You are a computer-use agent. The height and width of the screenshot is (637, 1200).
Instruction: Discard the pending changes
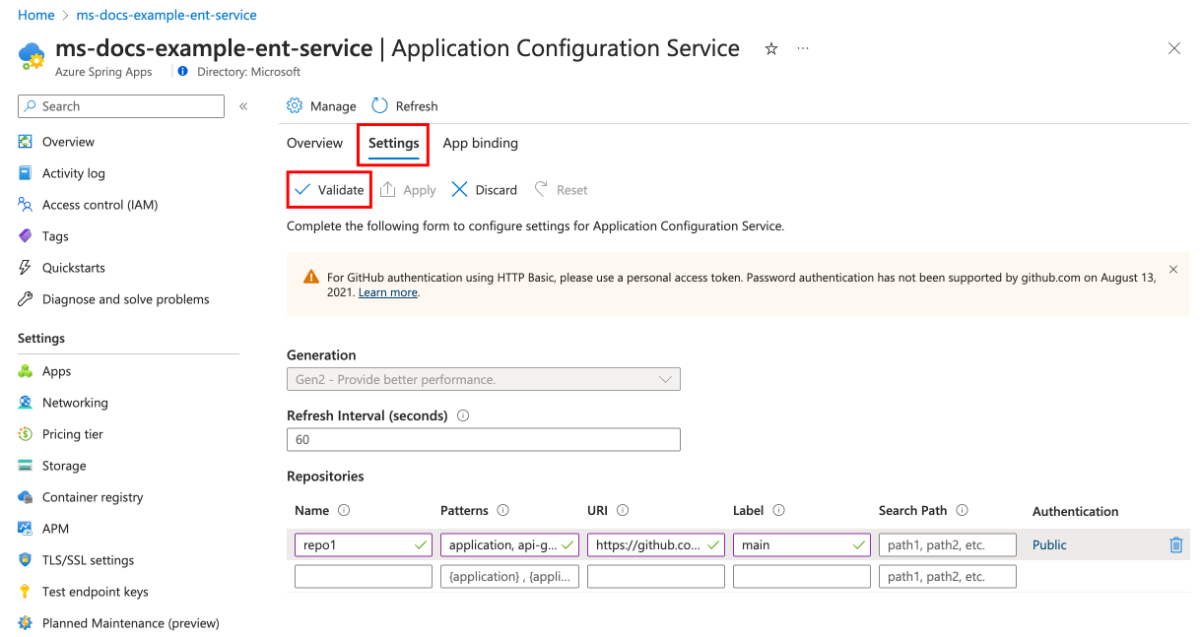(485, 190)
